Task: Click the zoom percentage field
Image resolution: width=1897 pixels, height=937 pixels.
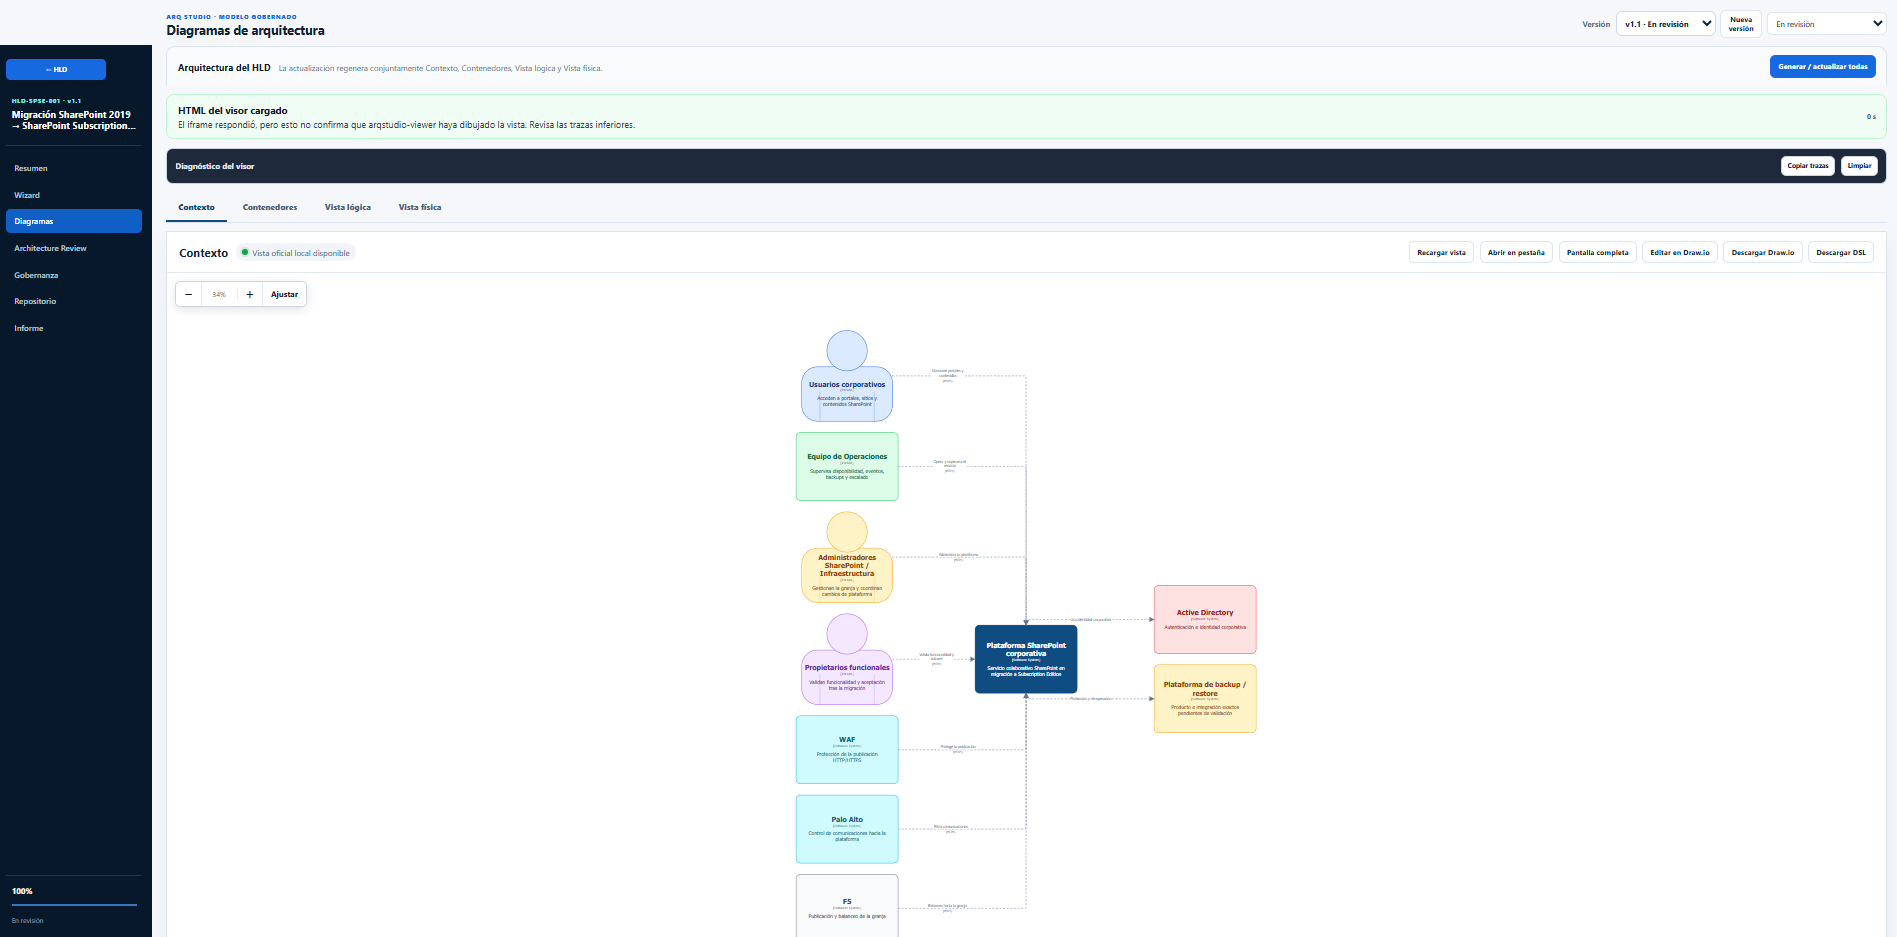Action: 219,294
